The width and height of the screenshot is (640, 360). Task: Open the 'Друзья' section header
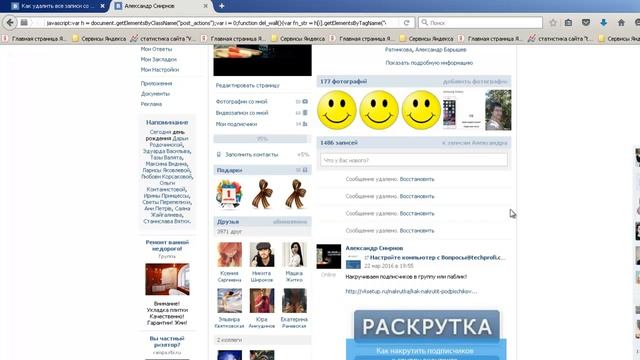coord(228,222)
